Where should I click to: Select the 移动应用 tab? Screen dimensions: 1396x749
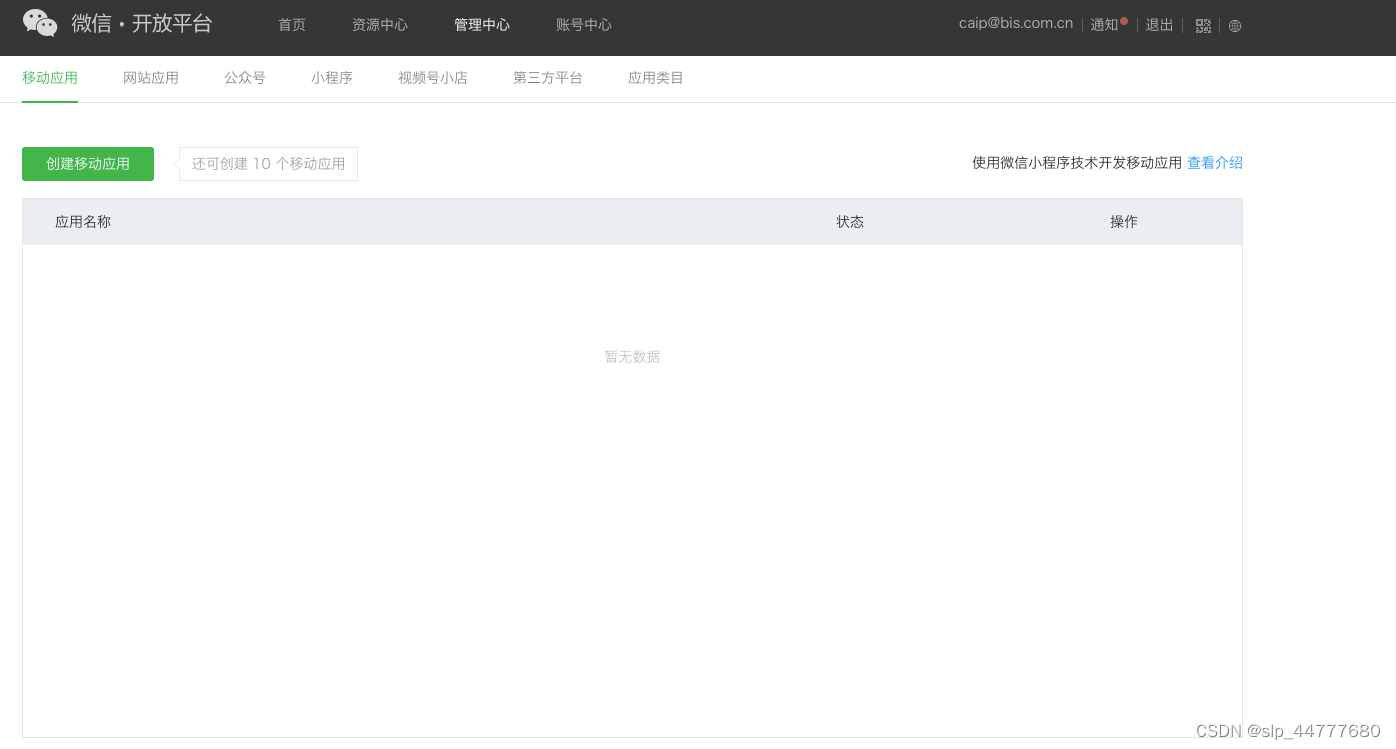click(50, 78)
